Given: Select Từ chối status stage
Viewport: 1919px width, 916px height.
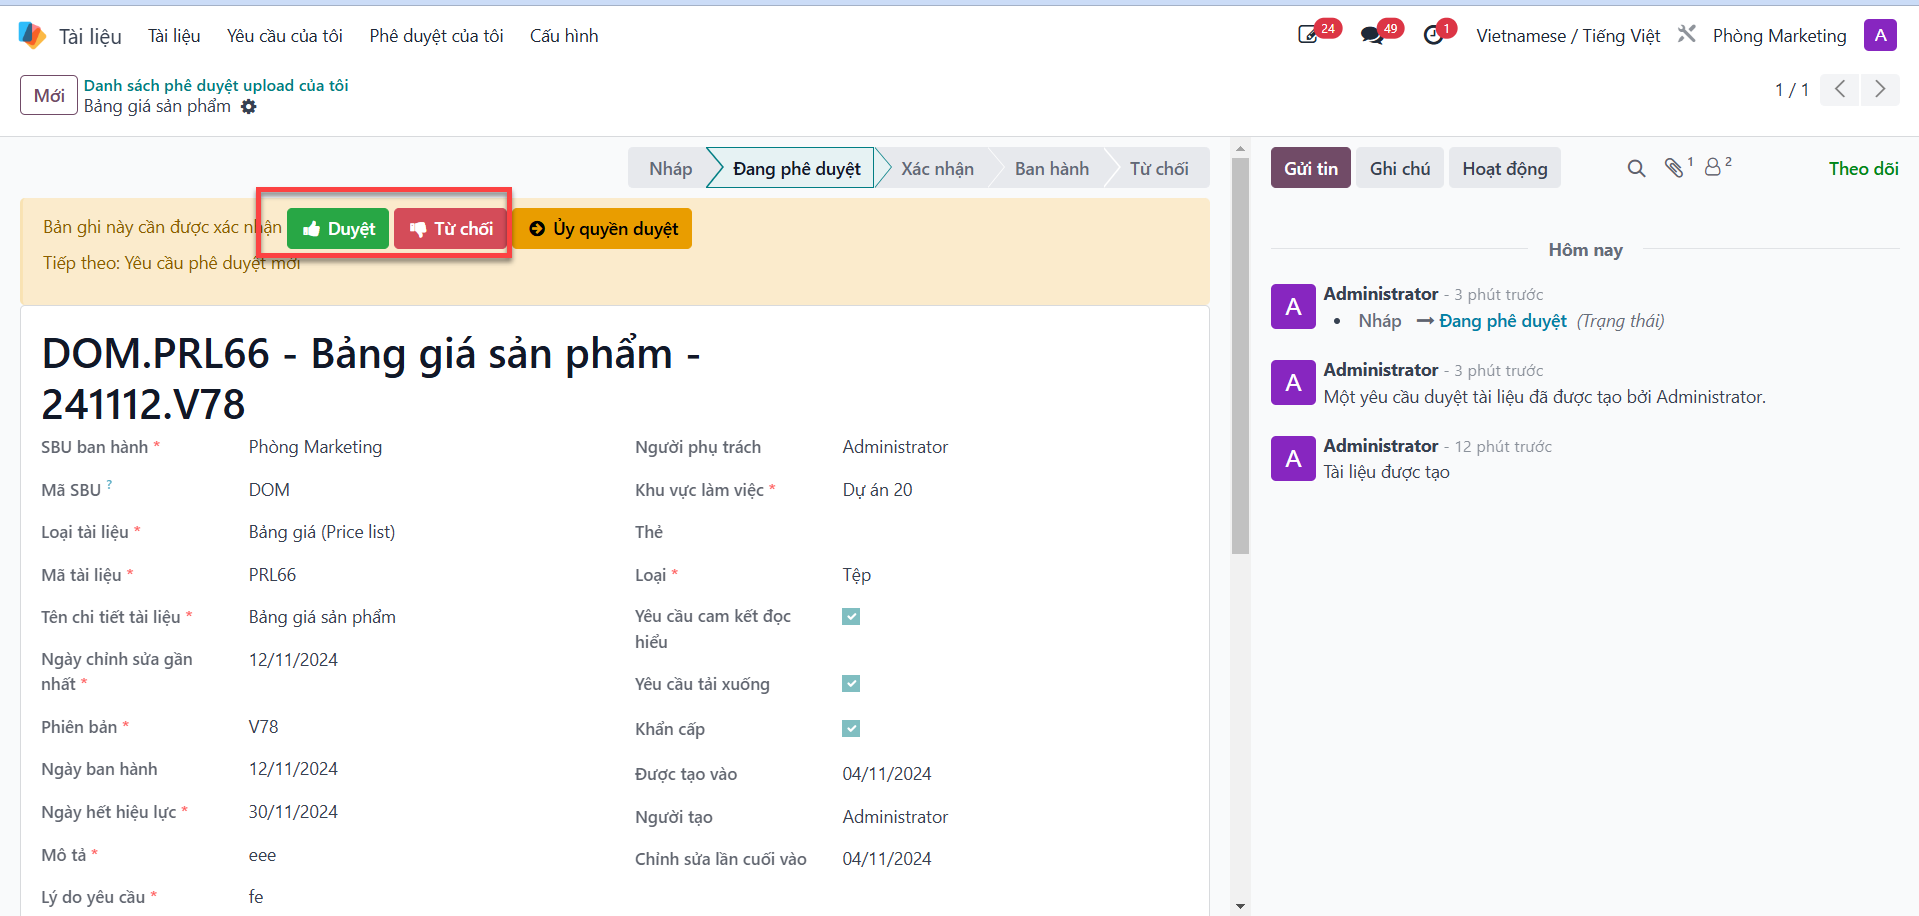Looking at the screenshot, I should click(1159, 168).
